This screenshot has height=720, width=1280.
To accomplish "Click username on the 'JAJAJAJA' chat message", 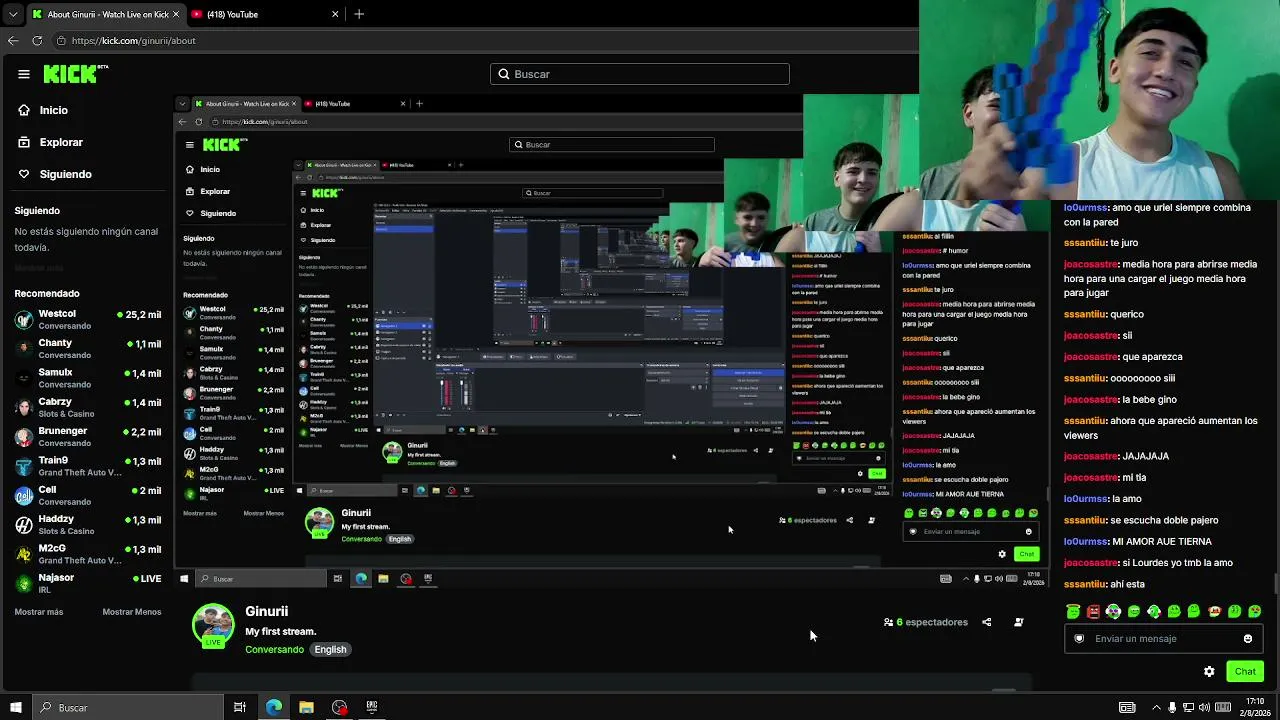I will (1091, 457).
